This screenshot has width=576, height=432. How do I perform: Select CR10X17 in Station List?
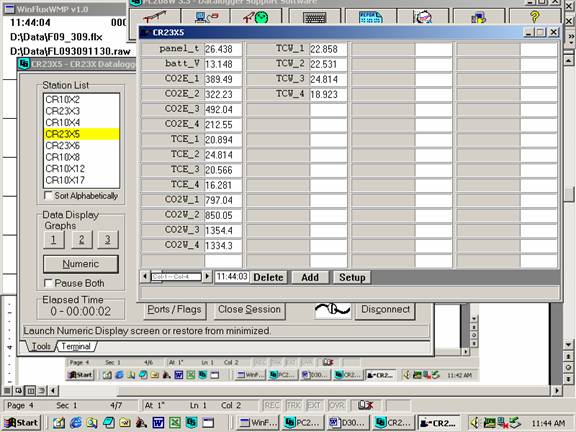click(x=82, y=180)
